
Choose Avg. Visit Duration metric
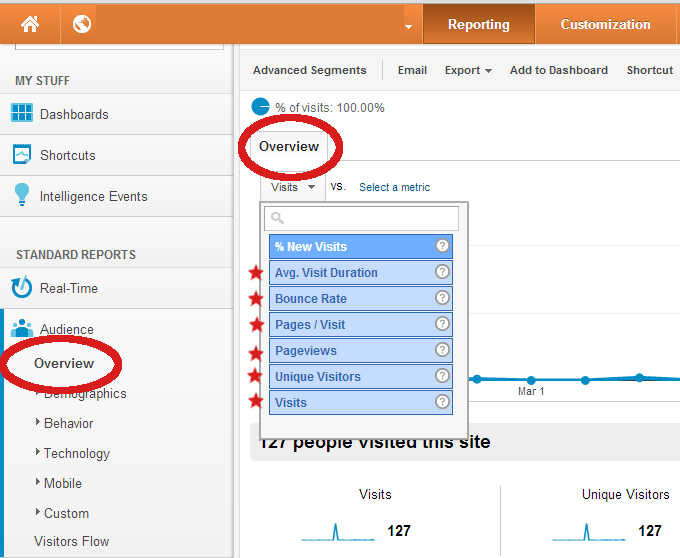pyautogui.click(x=361, y=272)
